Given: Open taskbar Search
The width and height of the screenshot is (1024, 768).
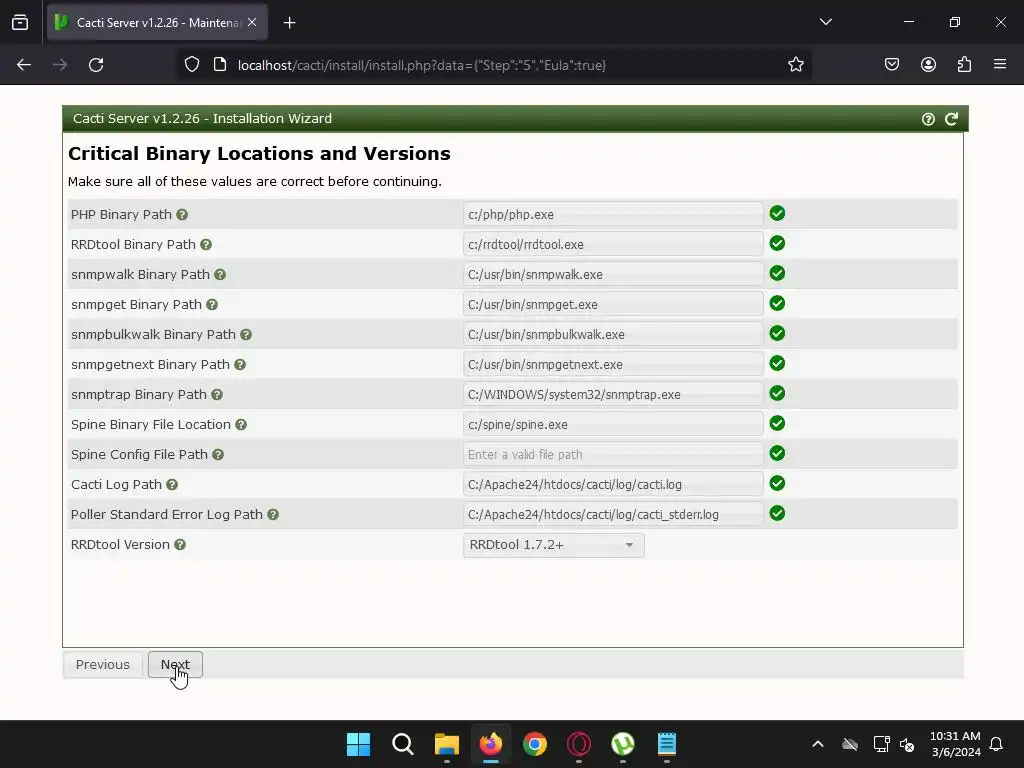Looking at the screenshot, I should tap(402, 744).
